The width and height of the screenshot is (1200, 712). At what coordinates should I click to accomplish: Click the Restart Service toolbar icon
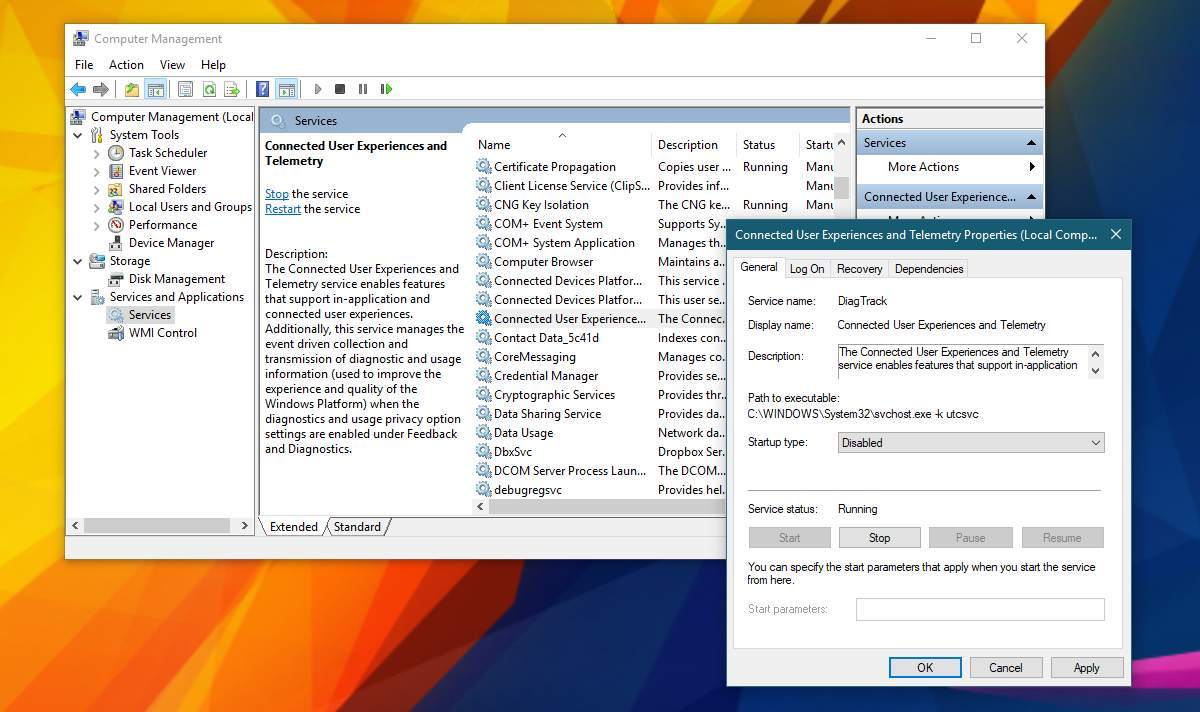click(386, 89)
